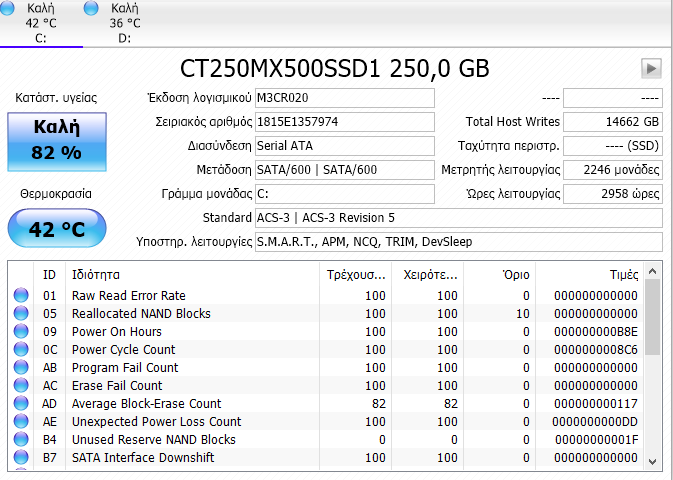Click status orb for SATA Interface Downshift
This screenshot has height=480, width=673.
(21, 457)
